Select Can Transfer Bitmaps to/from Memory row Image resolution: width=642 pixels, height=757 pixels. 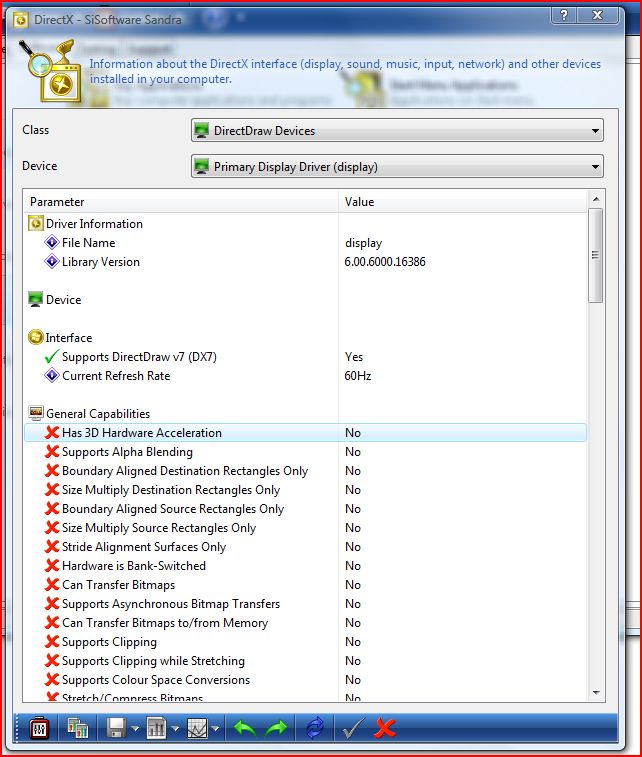pyautogui.click(x=306, y=623)
